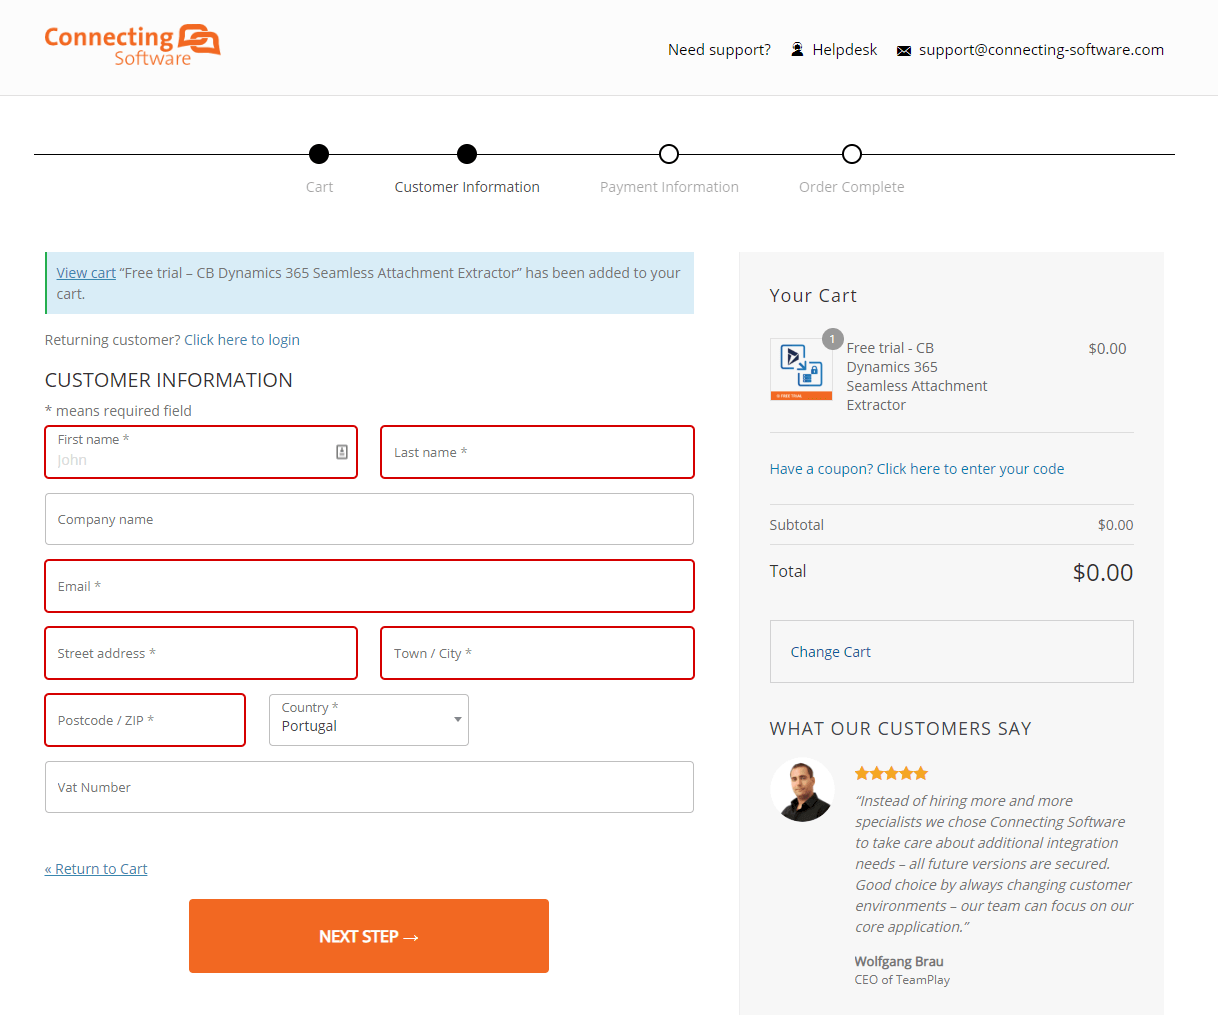Click the 'Need support?' text
The width and height of the screenshot is (1218, 1015).
tap(719, 50)
